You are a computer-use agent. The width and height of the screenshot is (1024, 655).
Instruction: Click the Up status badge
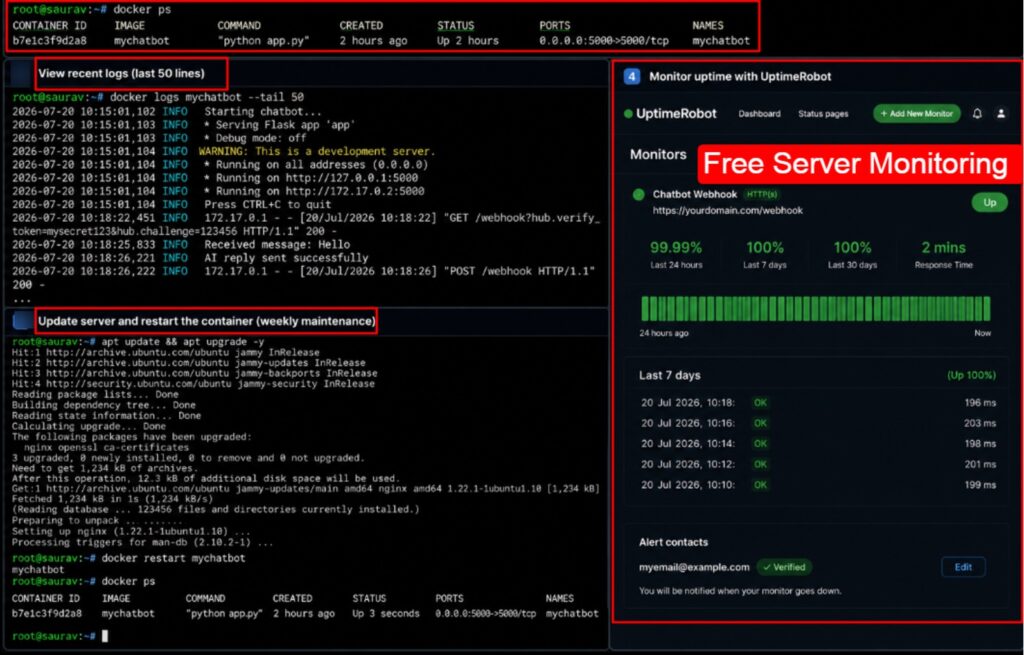pos(989,202)
